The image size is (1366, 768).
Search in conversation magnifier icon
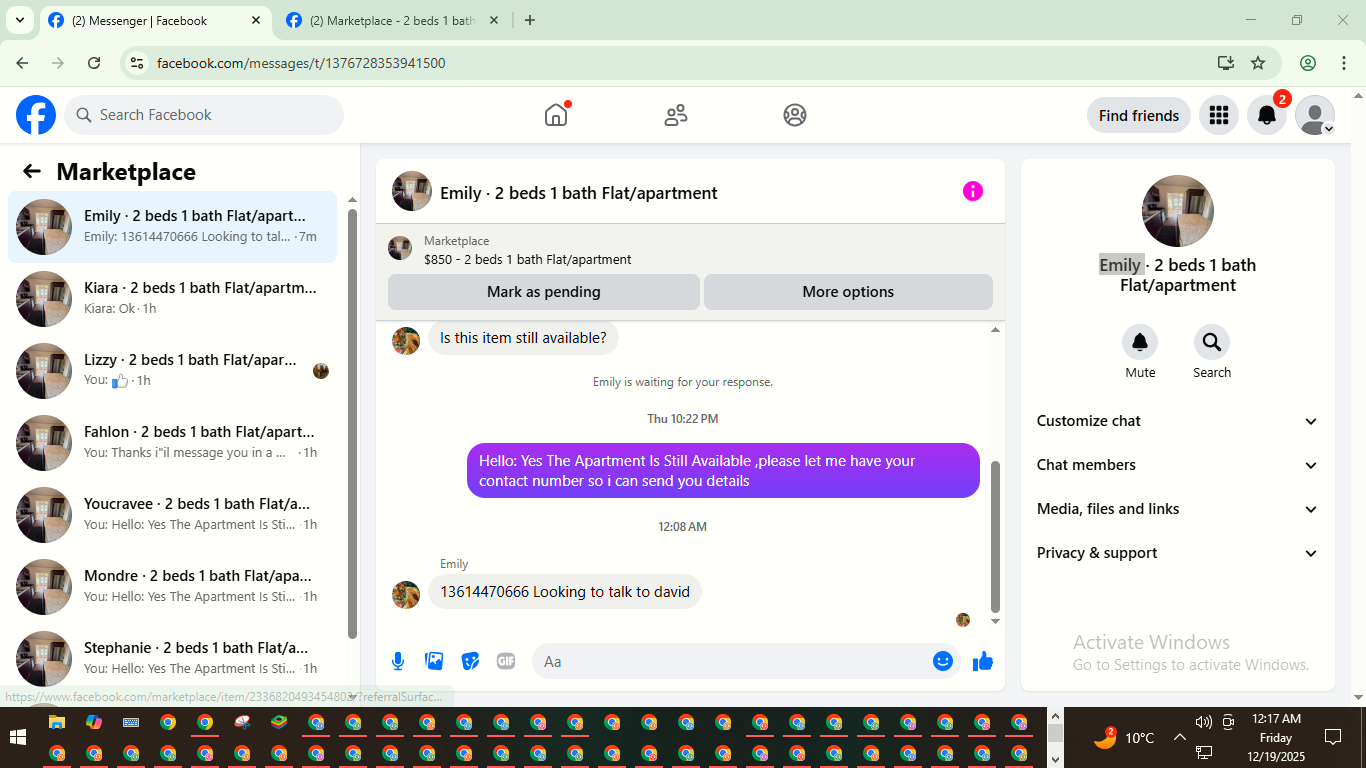tap(1212, 342)
